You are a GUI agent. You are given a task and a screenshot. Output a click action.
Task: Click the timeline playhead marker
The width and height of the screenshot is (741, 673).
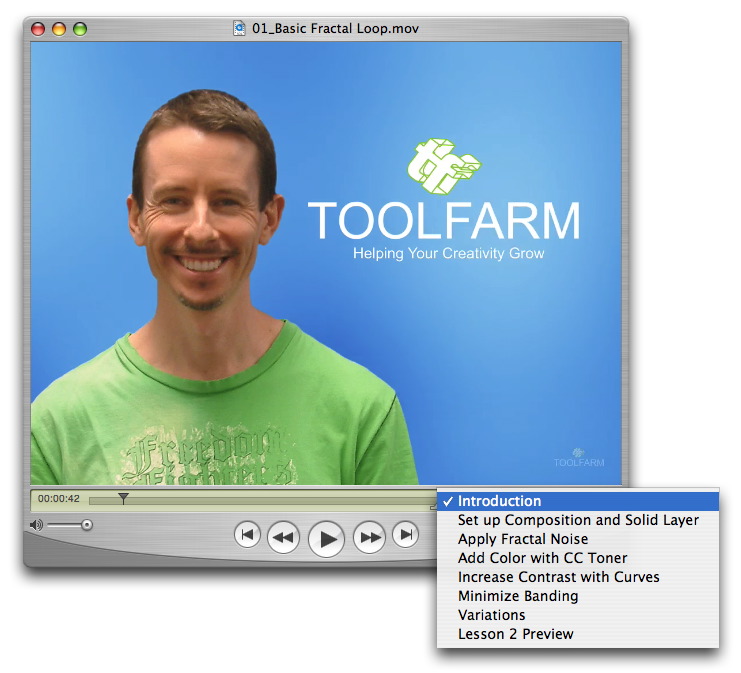tap(123, 497)
